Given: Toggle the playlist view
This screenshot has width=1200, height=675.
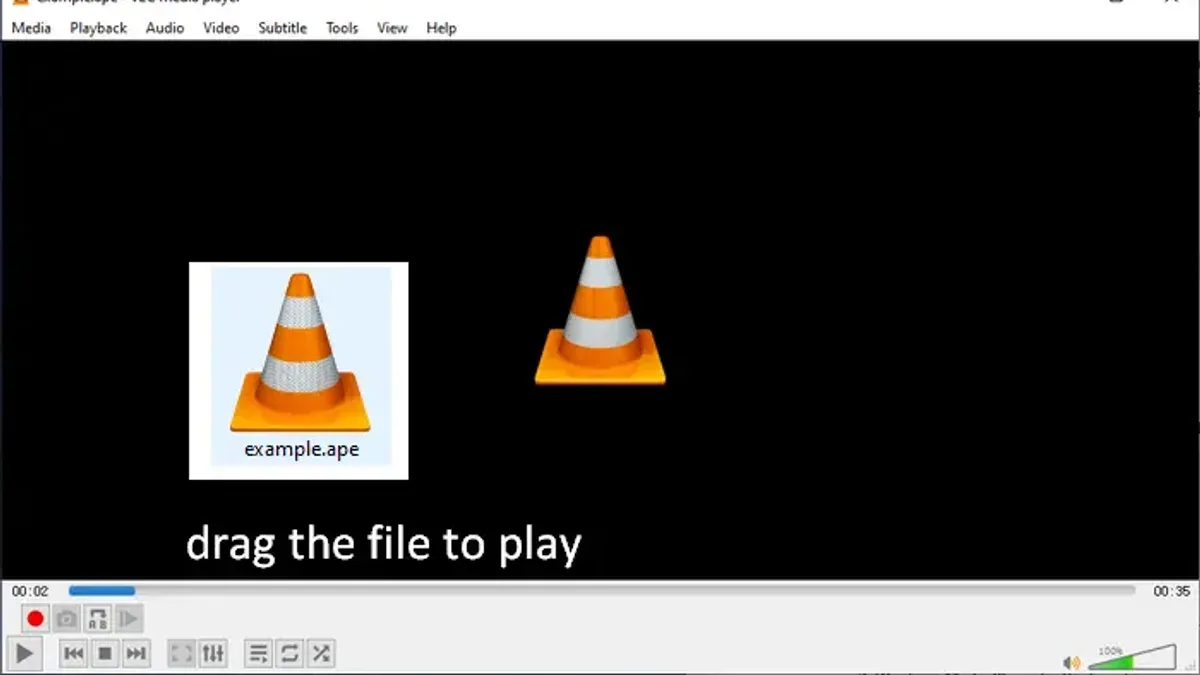Looking at the screenshot, I should tap(258, 654).
